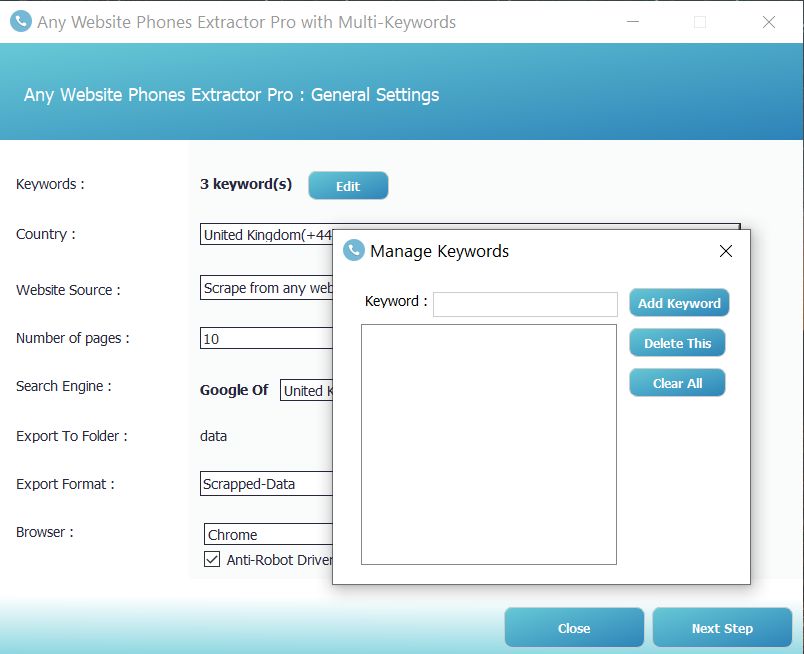Open the Website Source dropdown
Image resolution: width=804 pixels, height=654 pixels.
click(x=266, y=288)
